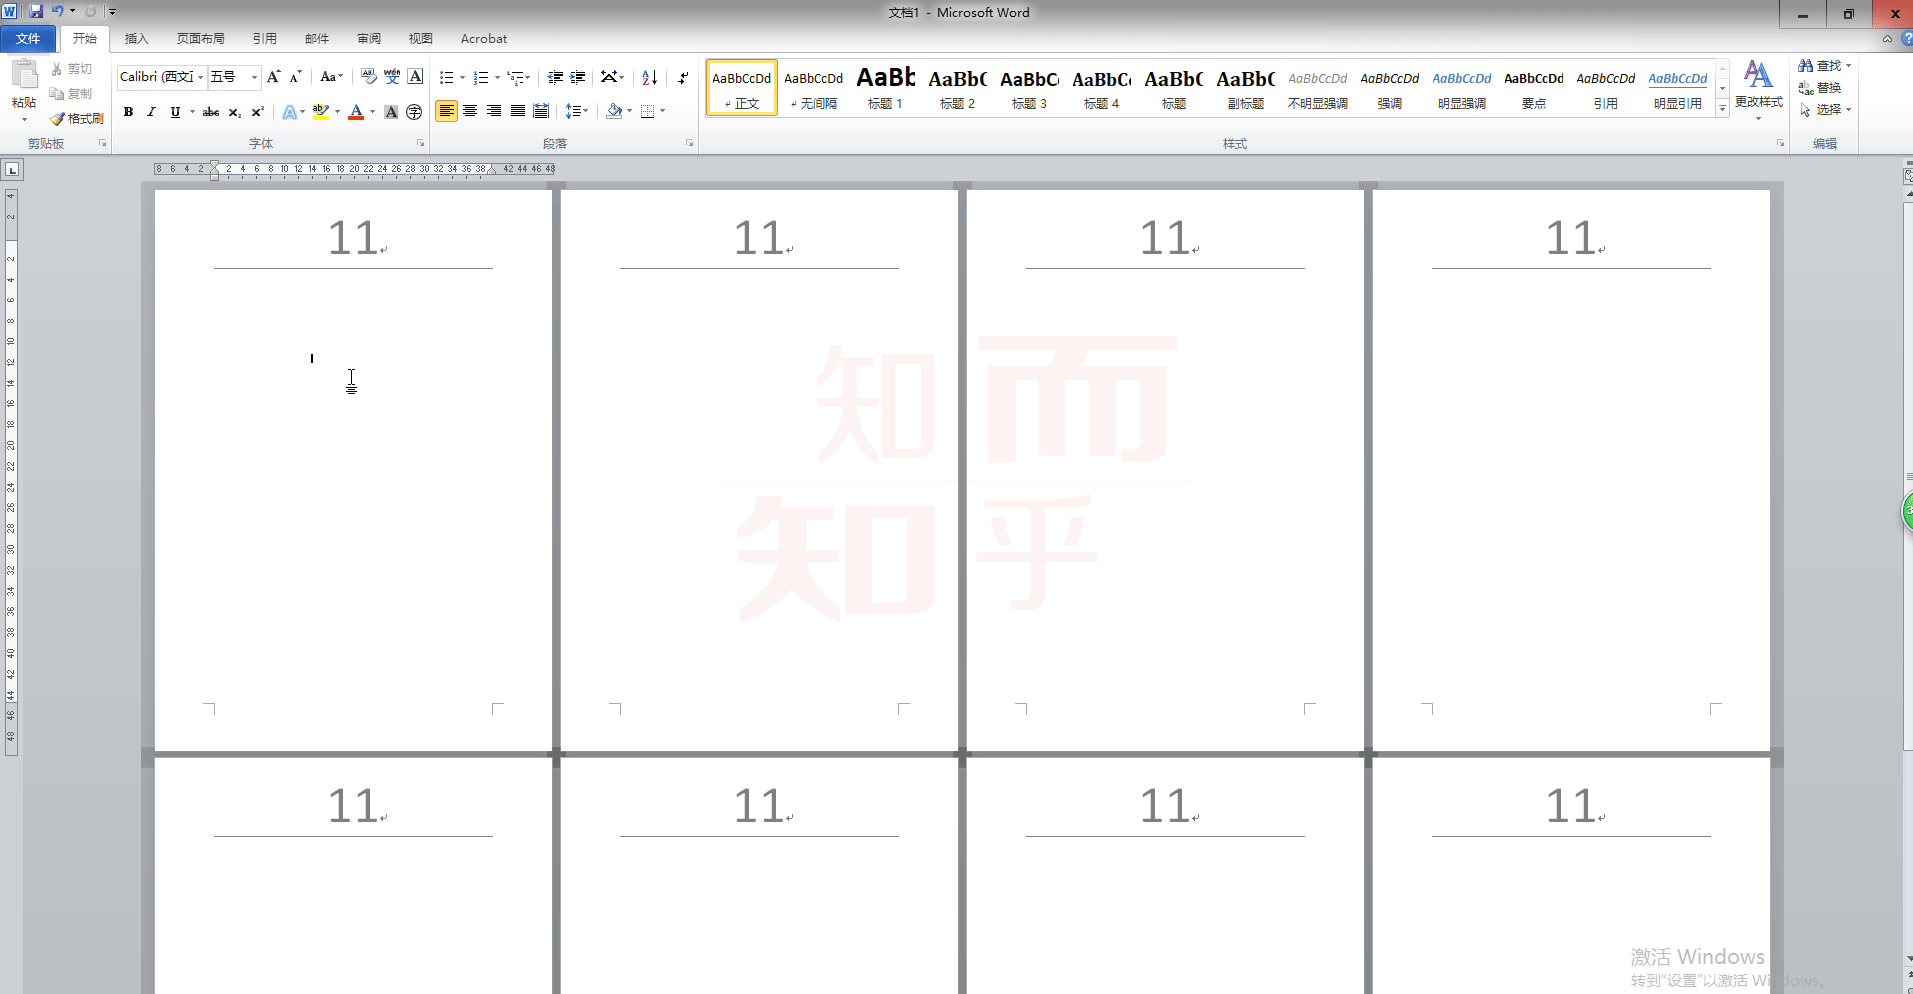The height and width of the screenshot is (994, 1913).
Task: Open the phonetic guide (wén) tool
Action: pos(392,77)
